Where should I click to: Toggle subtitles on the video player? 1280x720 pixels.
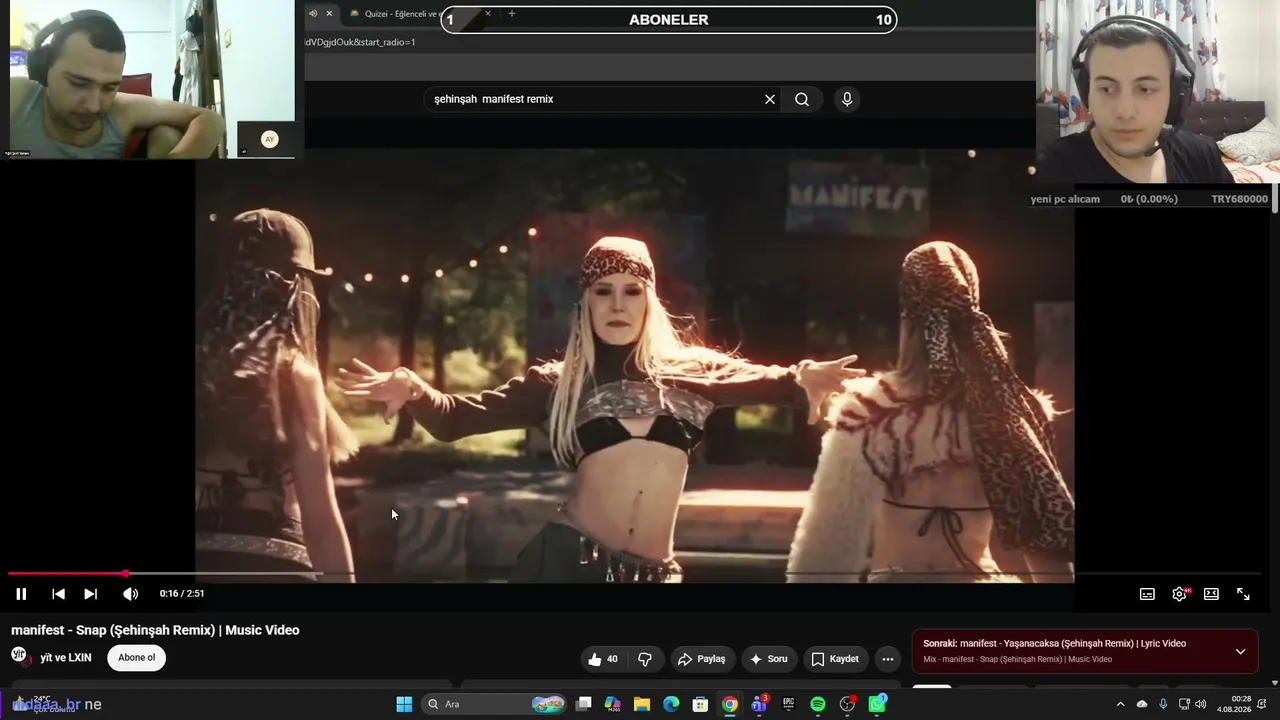pos(1147,594)
